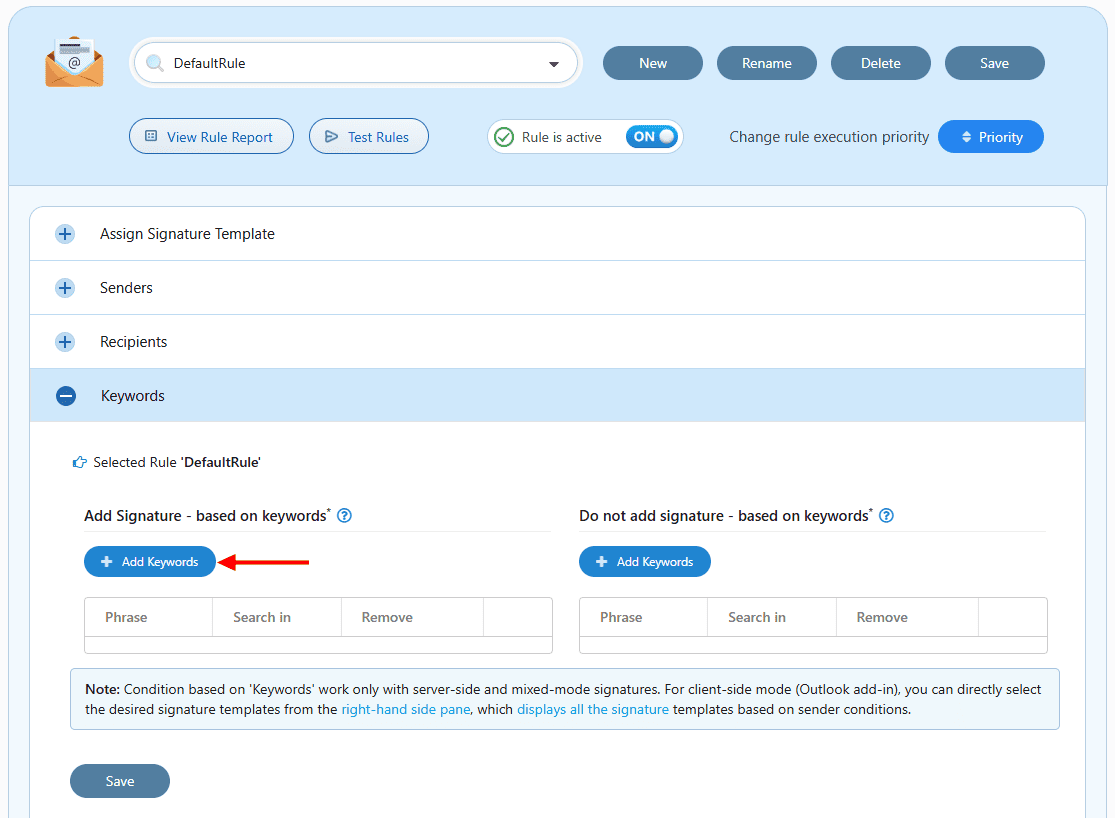
Task: Click Add Keywords under Do not add signature
Action: pos(645,562)
